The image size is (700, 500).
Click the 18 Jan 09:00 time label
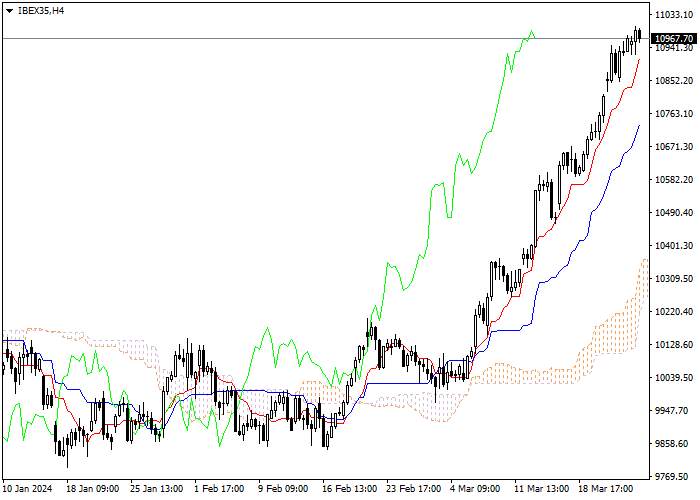pyautogui.click(x=93, y=489)
